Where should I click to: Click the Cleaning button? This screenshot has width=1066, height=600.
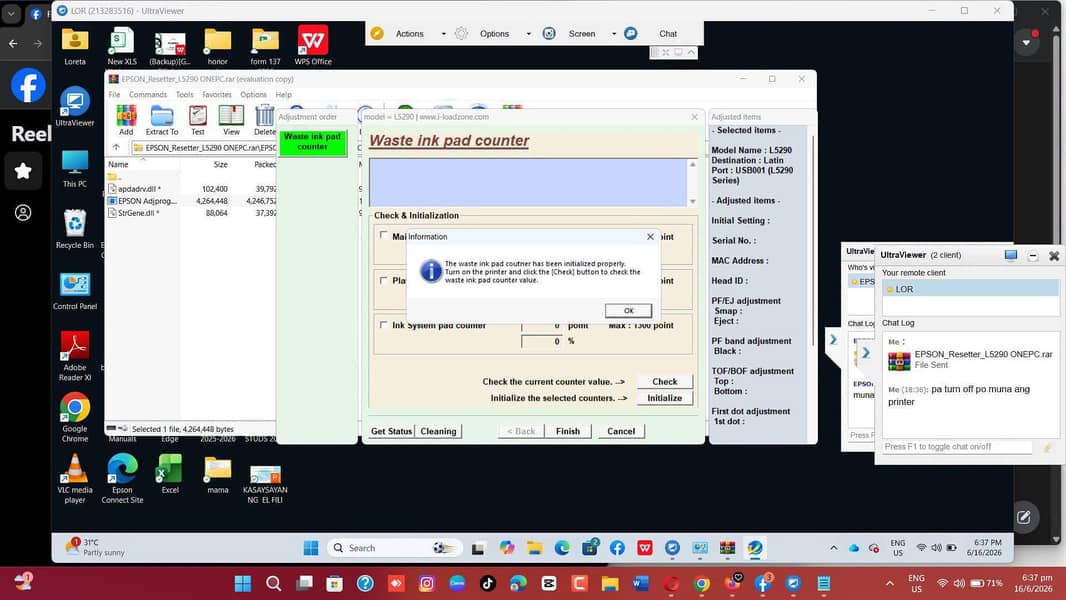[439, 431]
